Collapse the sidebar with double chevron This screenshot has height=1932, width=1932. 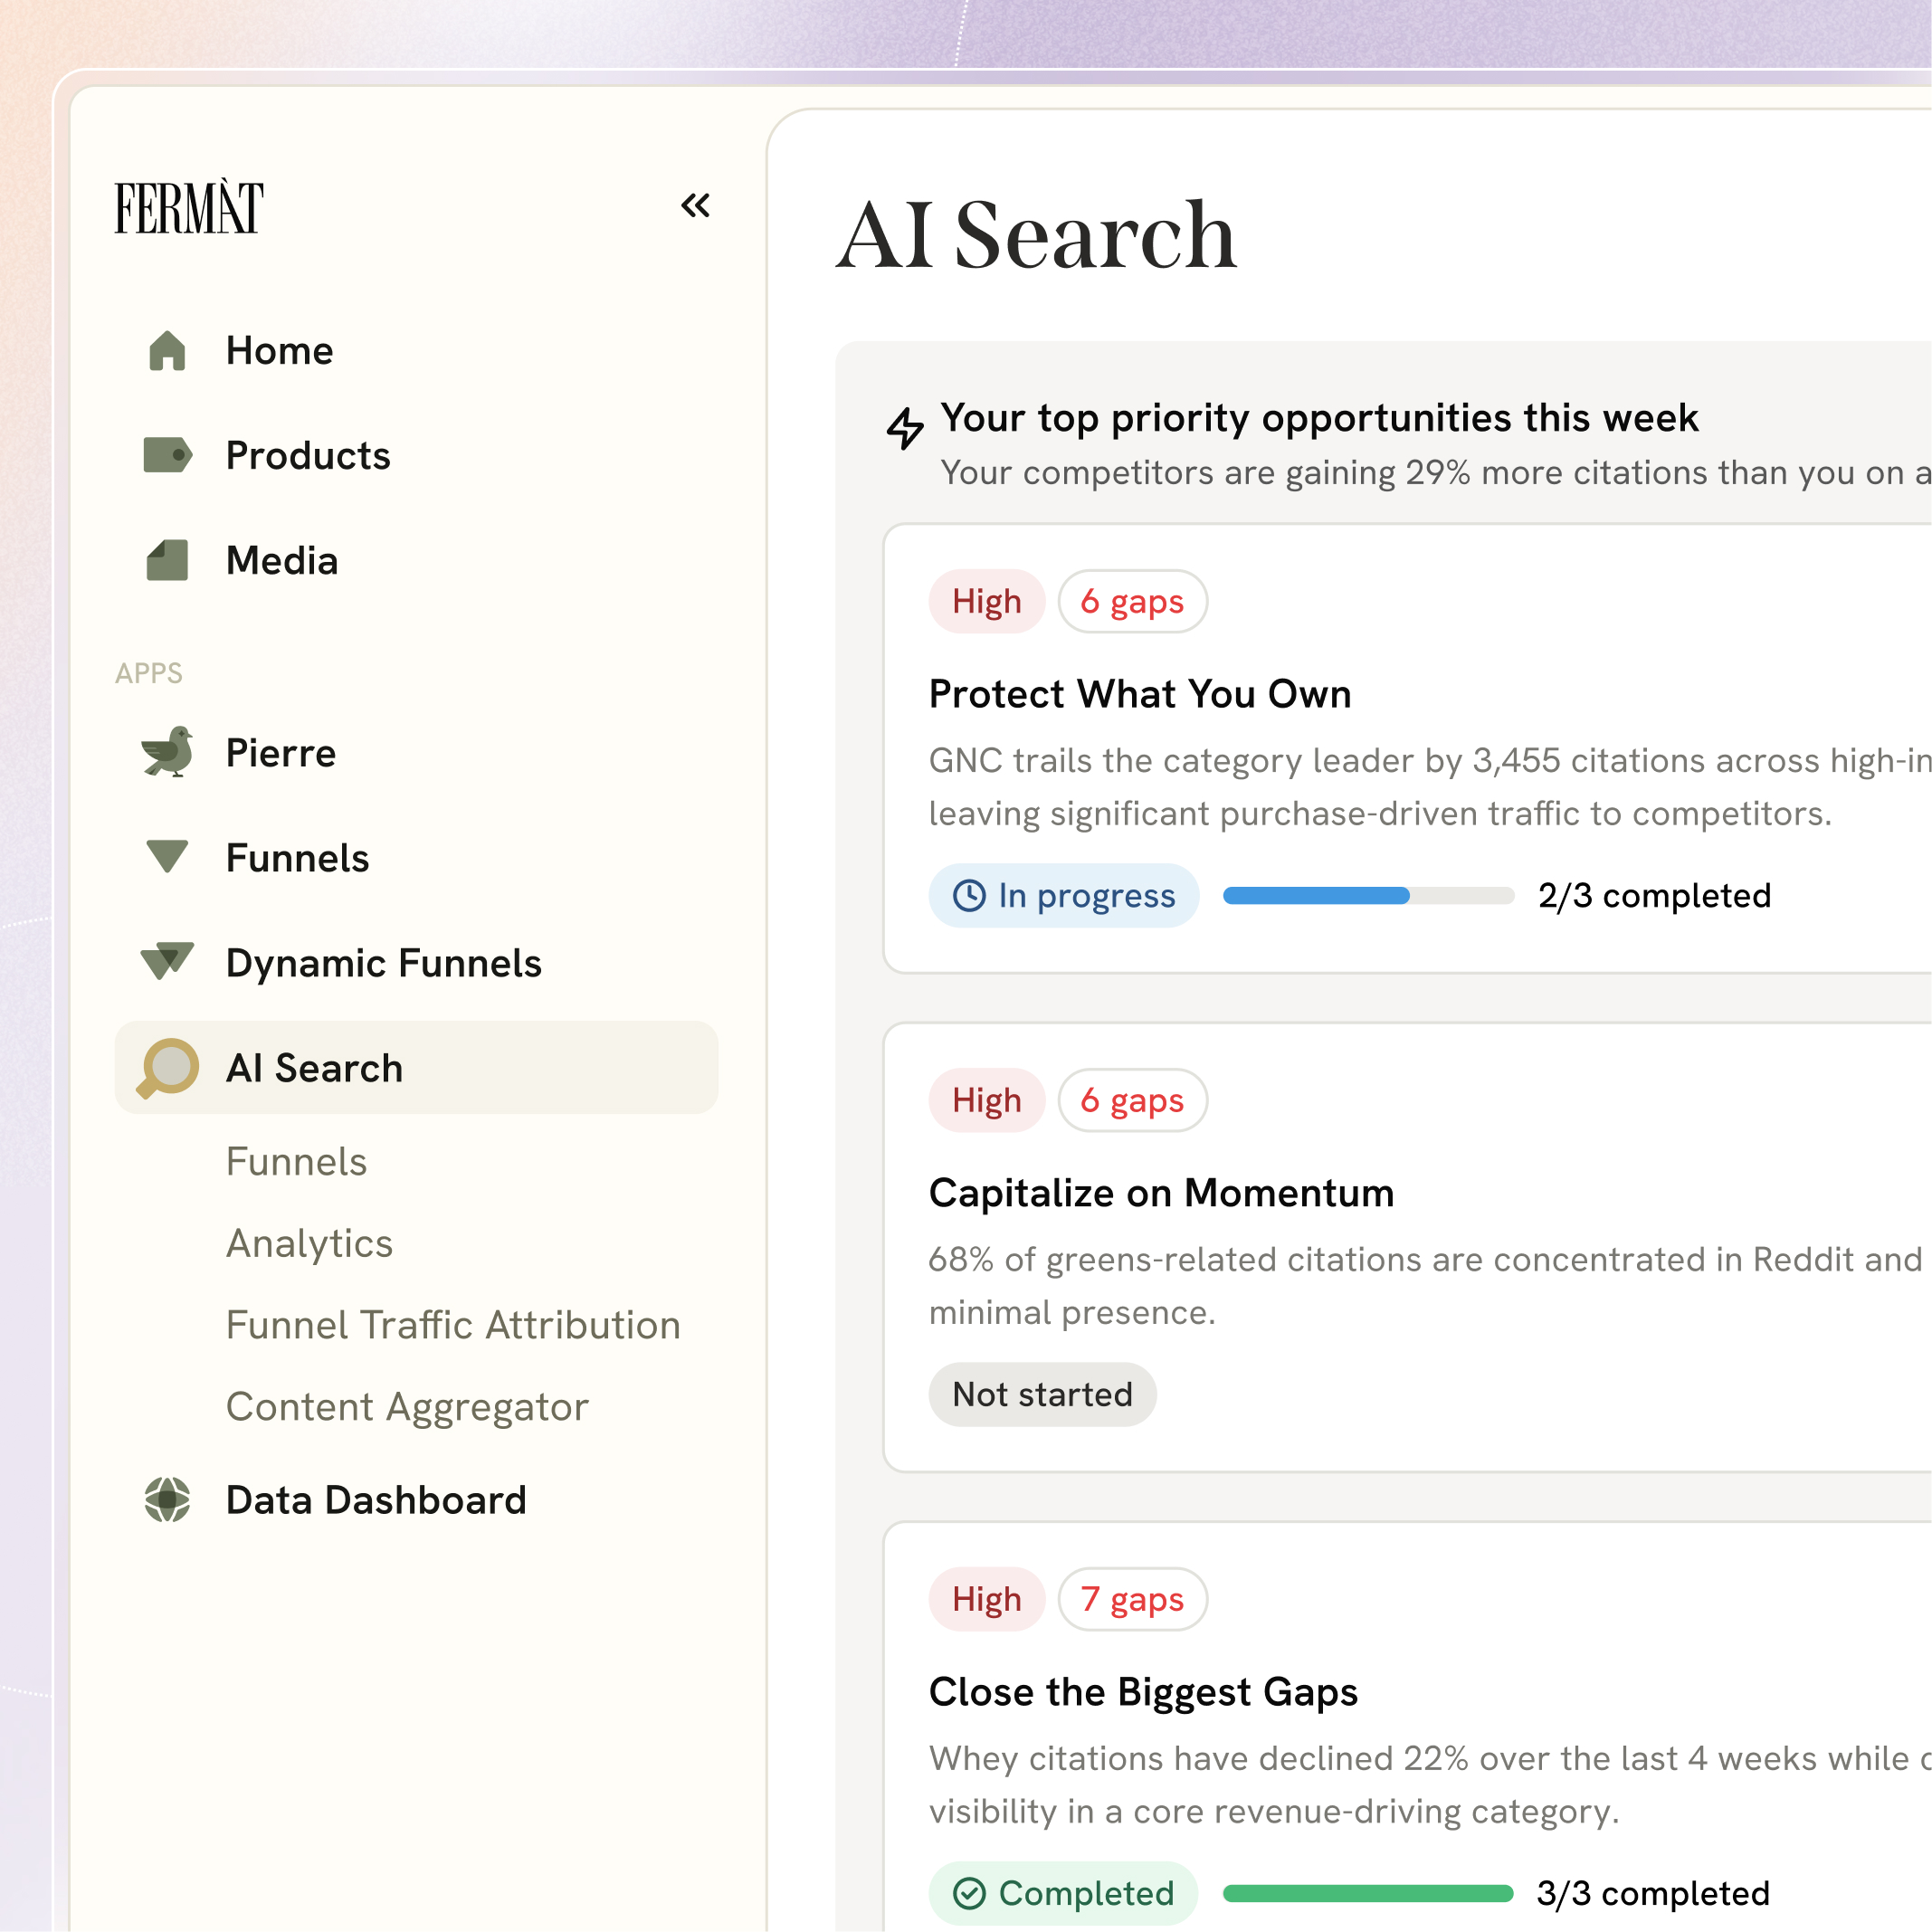coord(695,206)
